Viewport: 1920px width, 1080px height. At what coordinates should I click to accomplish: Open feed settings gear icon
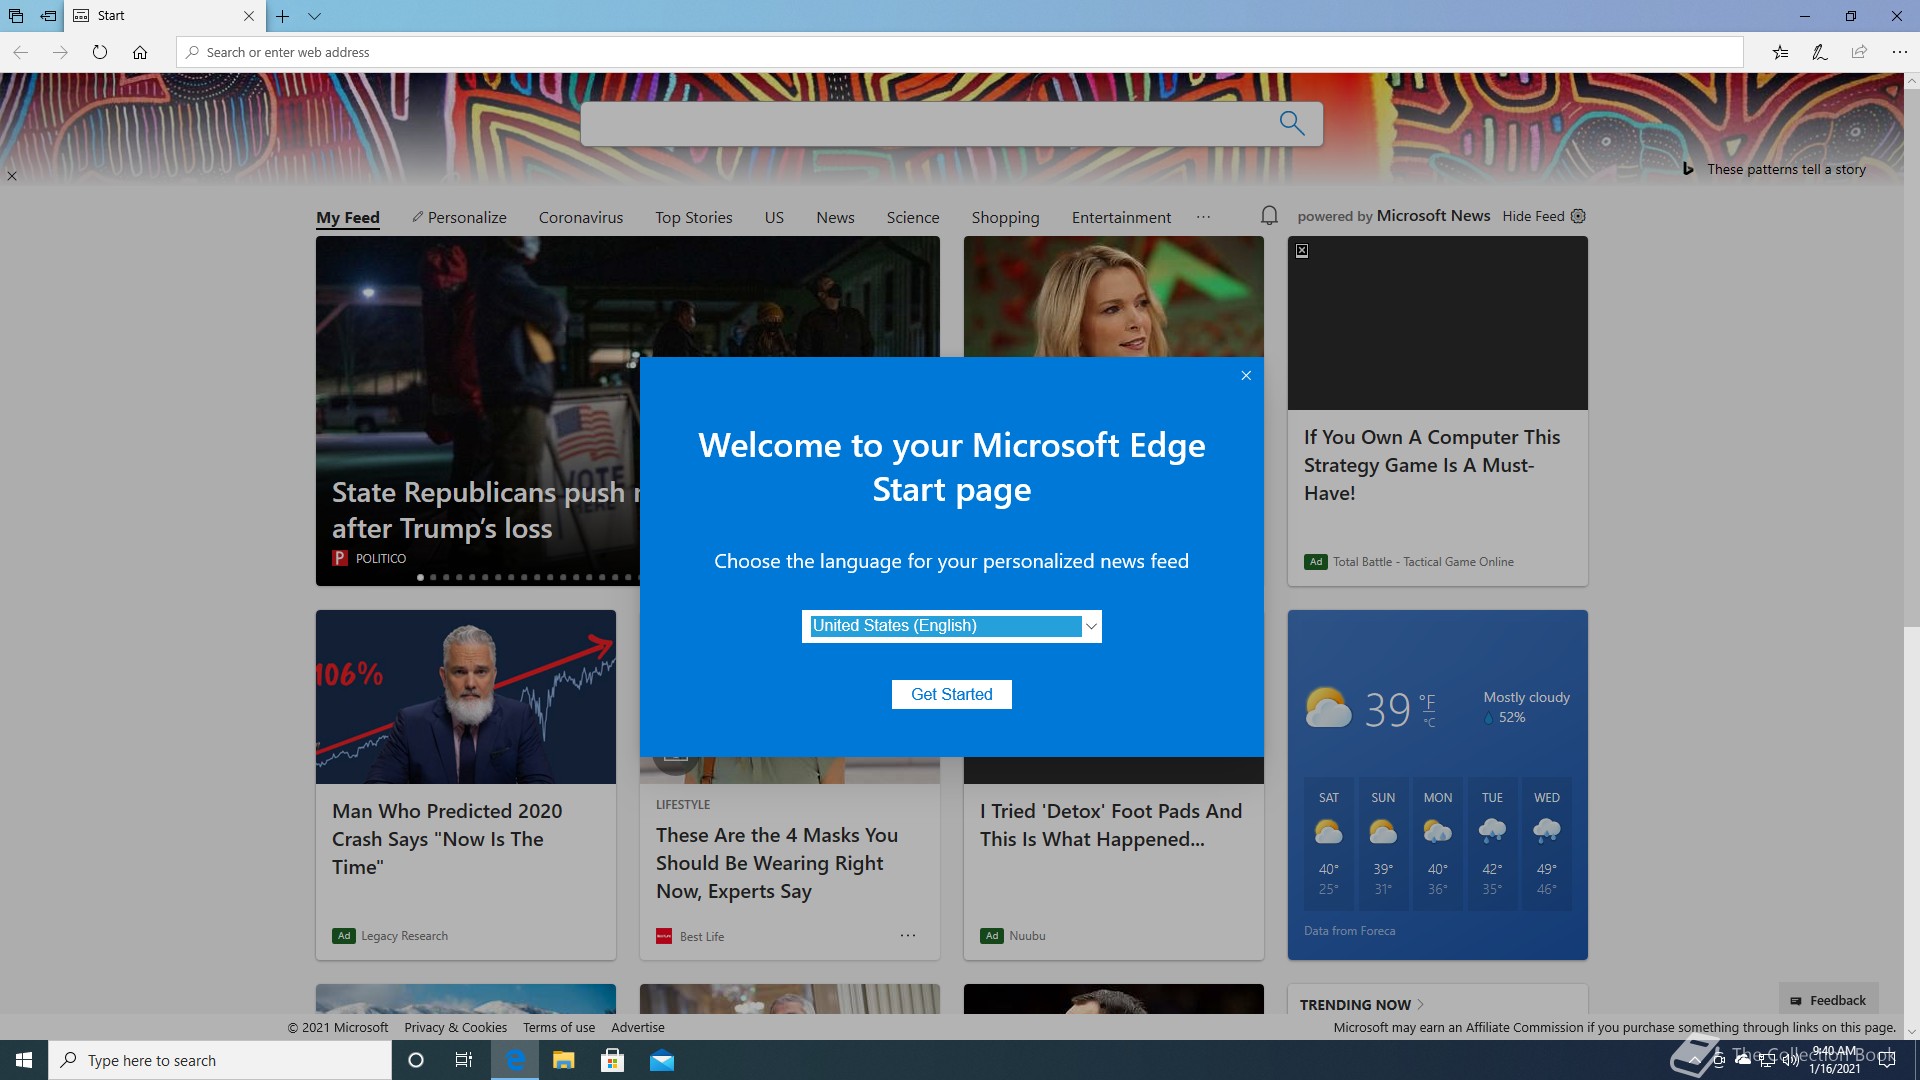click(1578, 216)
